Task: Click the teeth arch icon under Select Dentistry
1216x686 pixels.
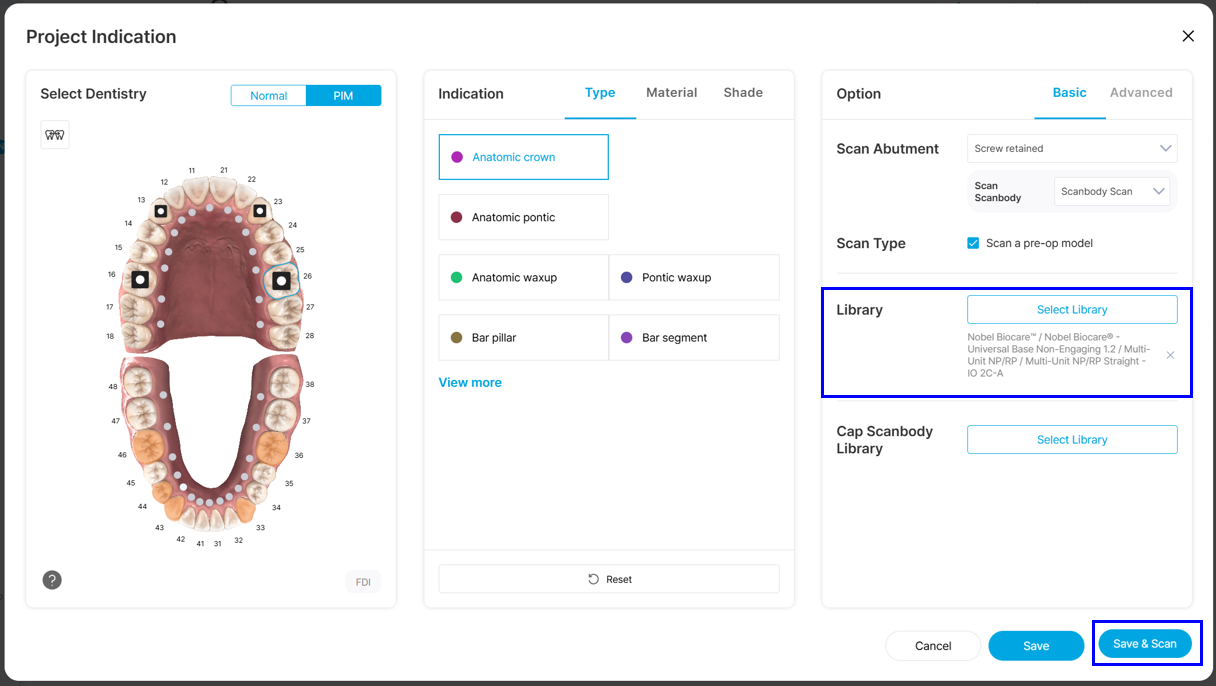Action: tap(55, 135)
